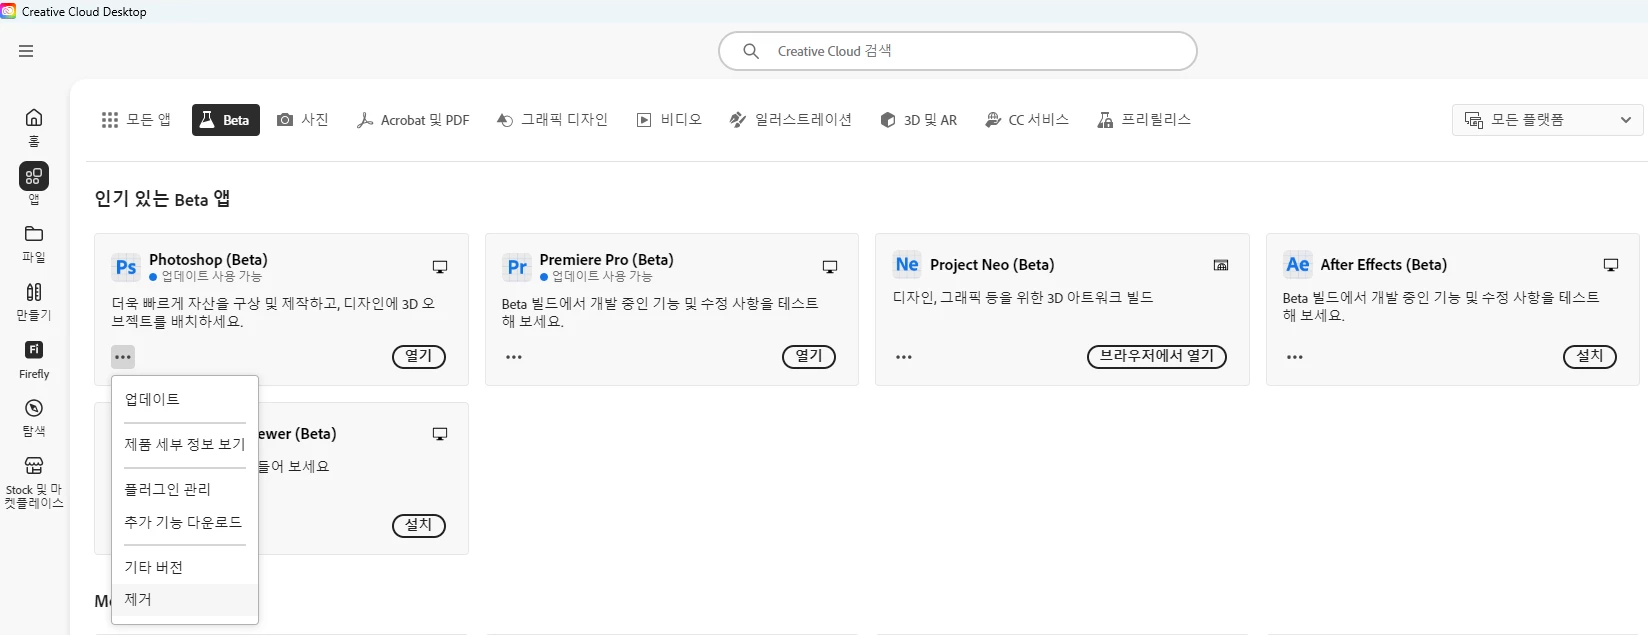Click desktop platform icon on After Effects (Beta) card
Image resolution: width=1648 pixels, height=635 pixels.
1611,265
